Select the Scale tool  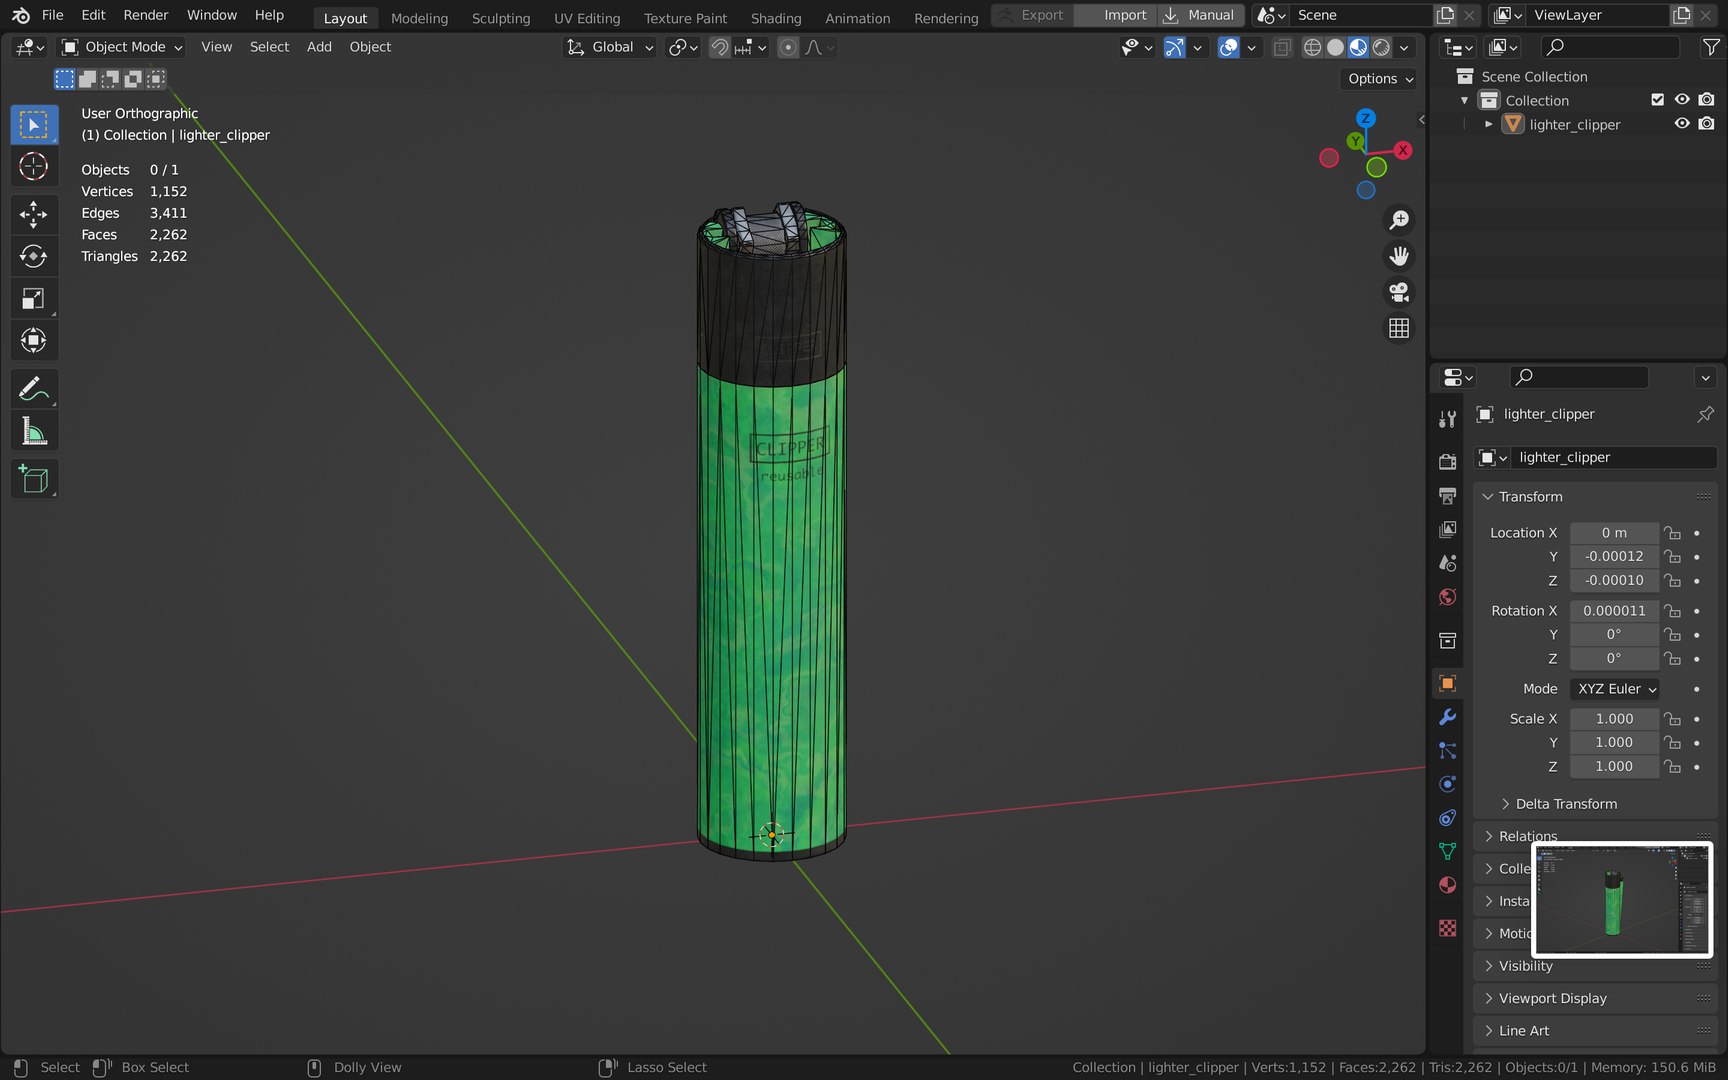[34, 298]
